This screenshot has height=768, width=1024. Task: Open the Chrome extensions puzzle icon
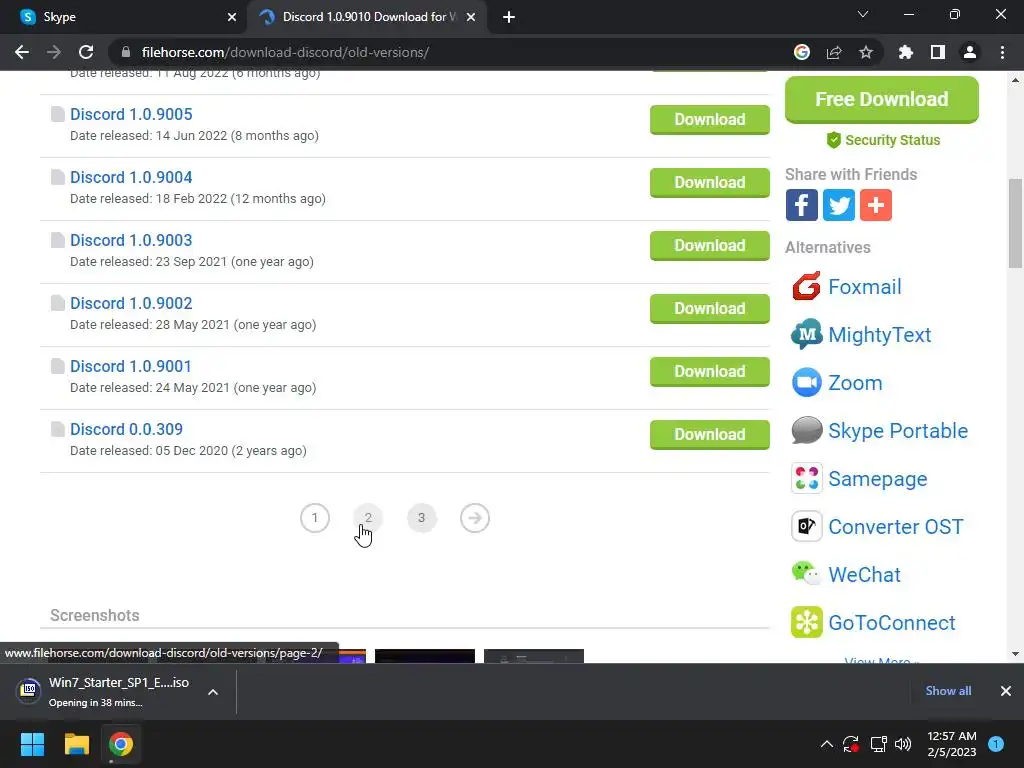coord(905,52)
